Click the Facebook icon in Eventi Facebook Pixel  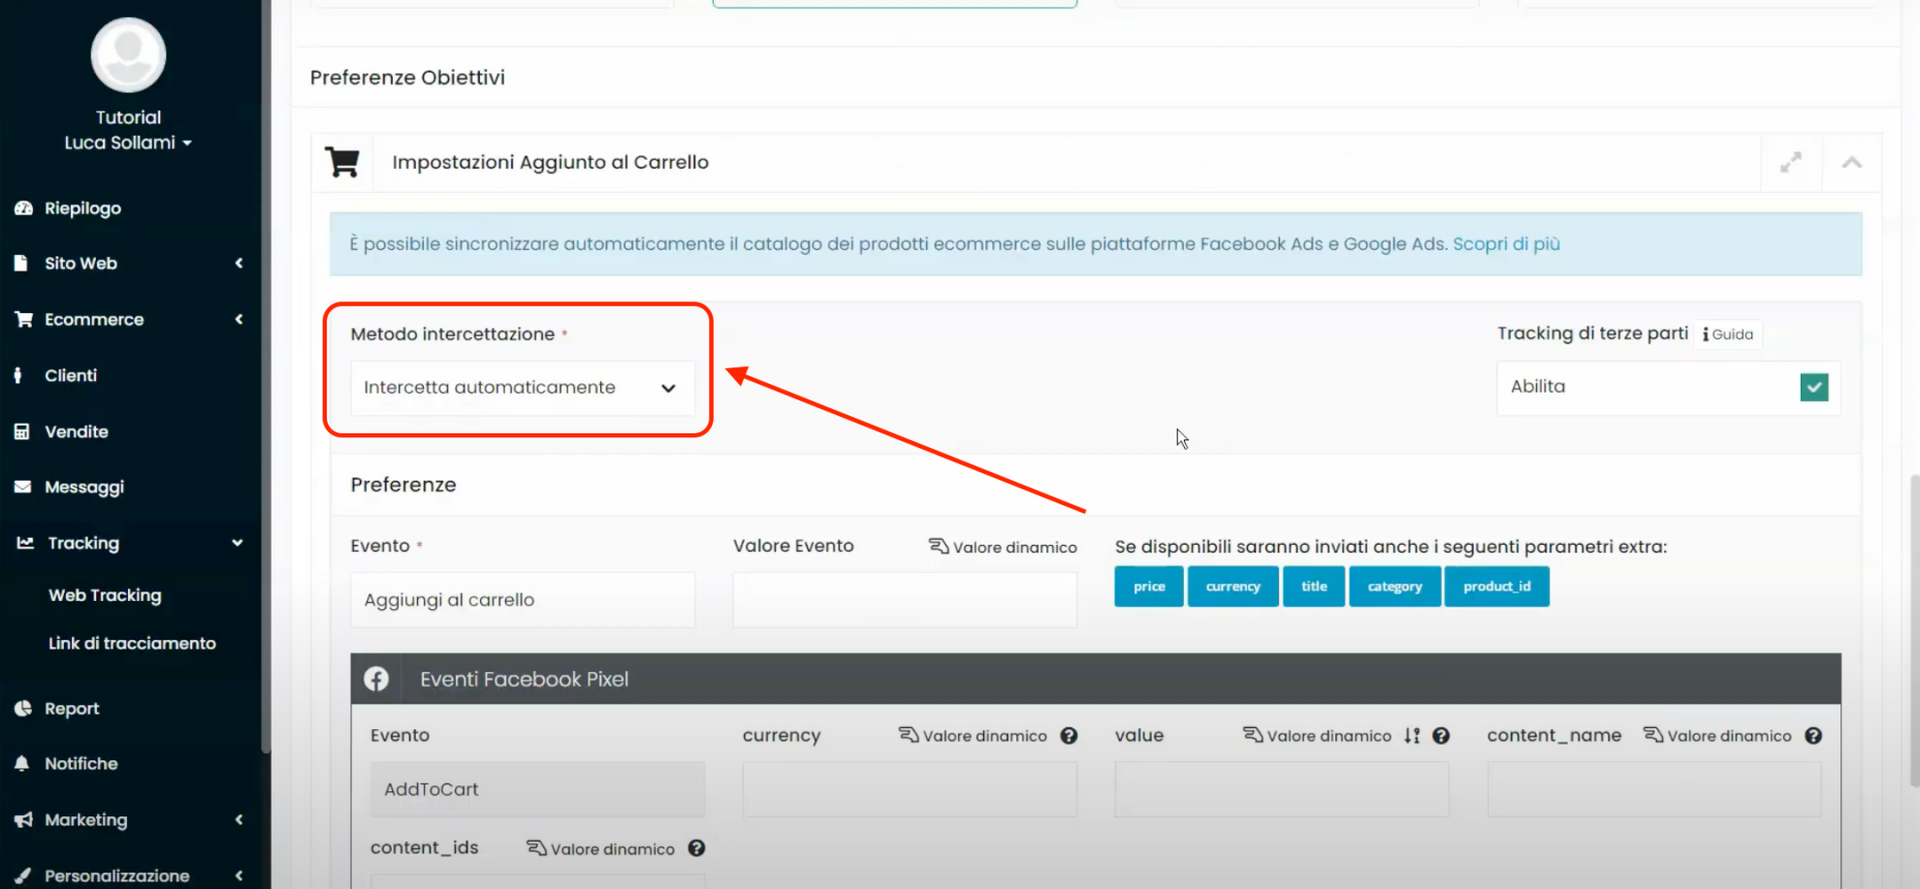[x=376, y=679]
